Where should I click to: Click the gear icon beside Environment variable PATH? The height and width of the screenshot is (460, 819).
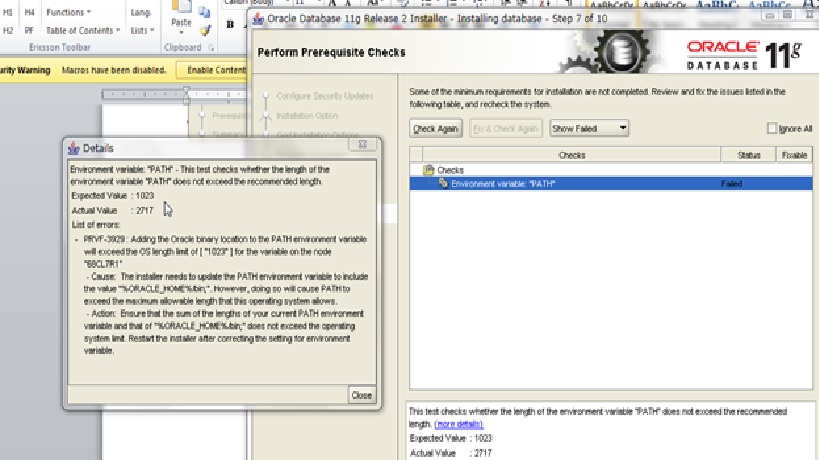(442, 184)
